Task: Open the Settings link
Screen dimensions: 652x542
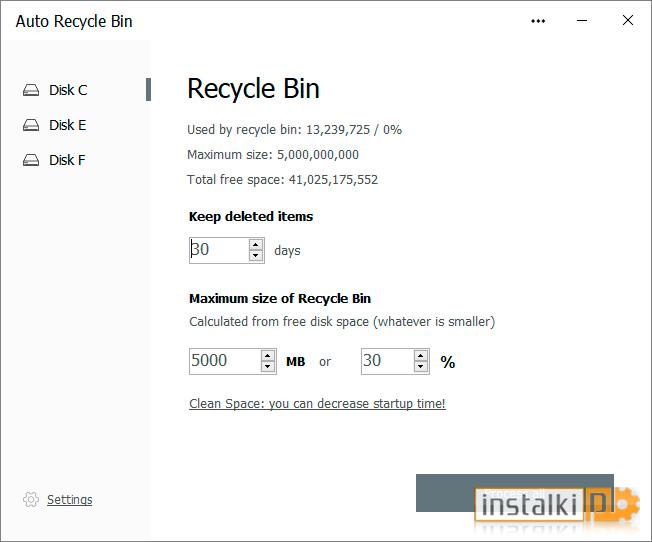Action: [x=69, y=499]
